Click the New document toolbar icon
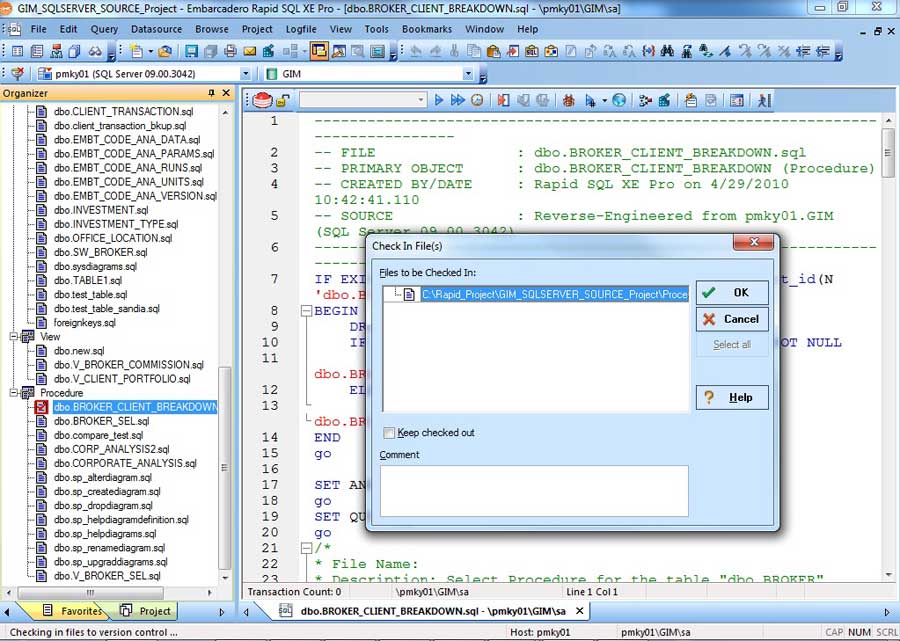The width and height of the screenshot is (900, 641). coord(136,51)
